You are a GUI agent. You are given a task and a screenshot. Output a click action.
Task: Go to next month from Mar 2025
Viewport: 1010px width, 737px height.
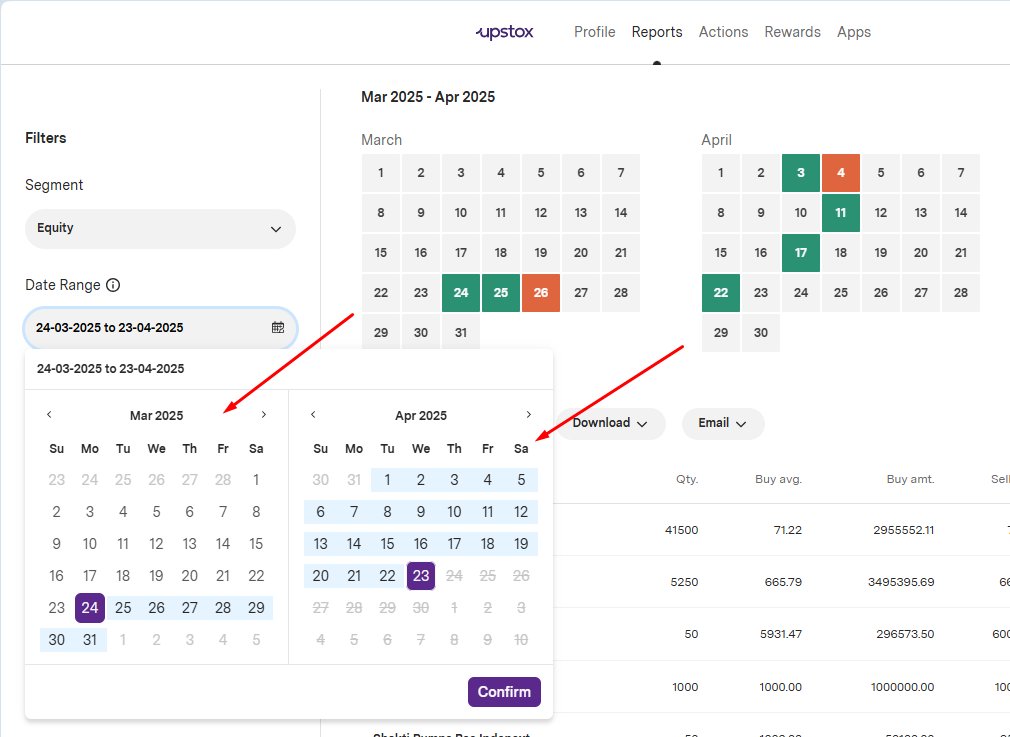263,415
